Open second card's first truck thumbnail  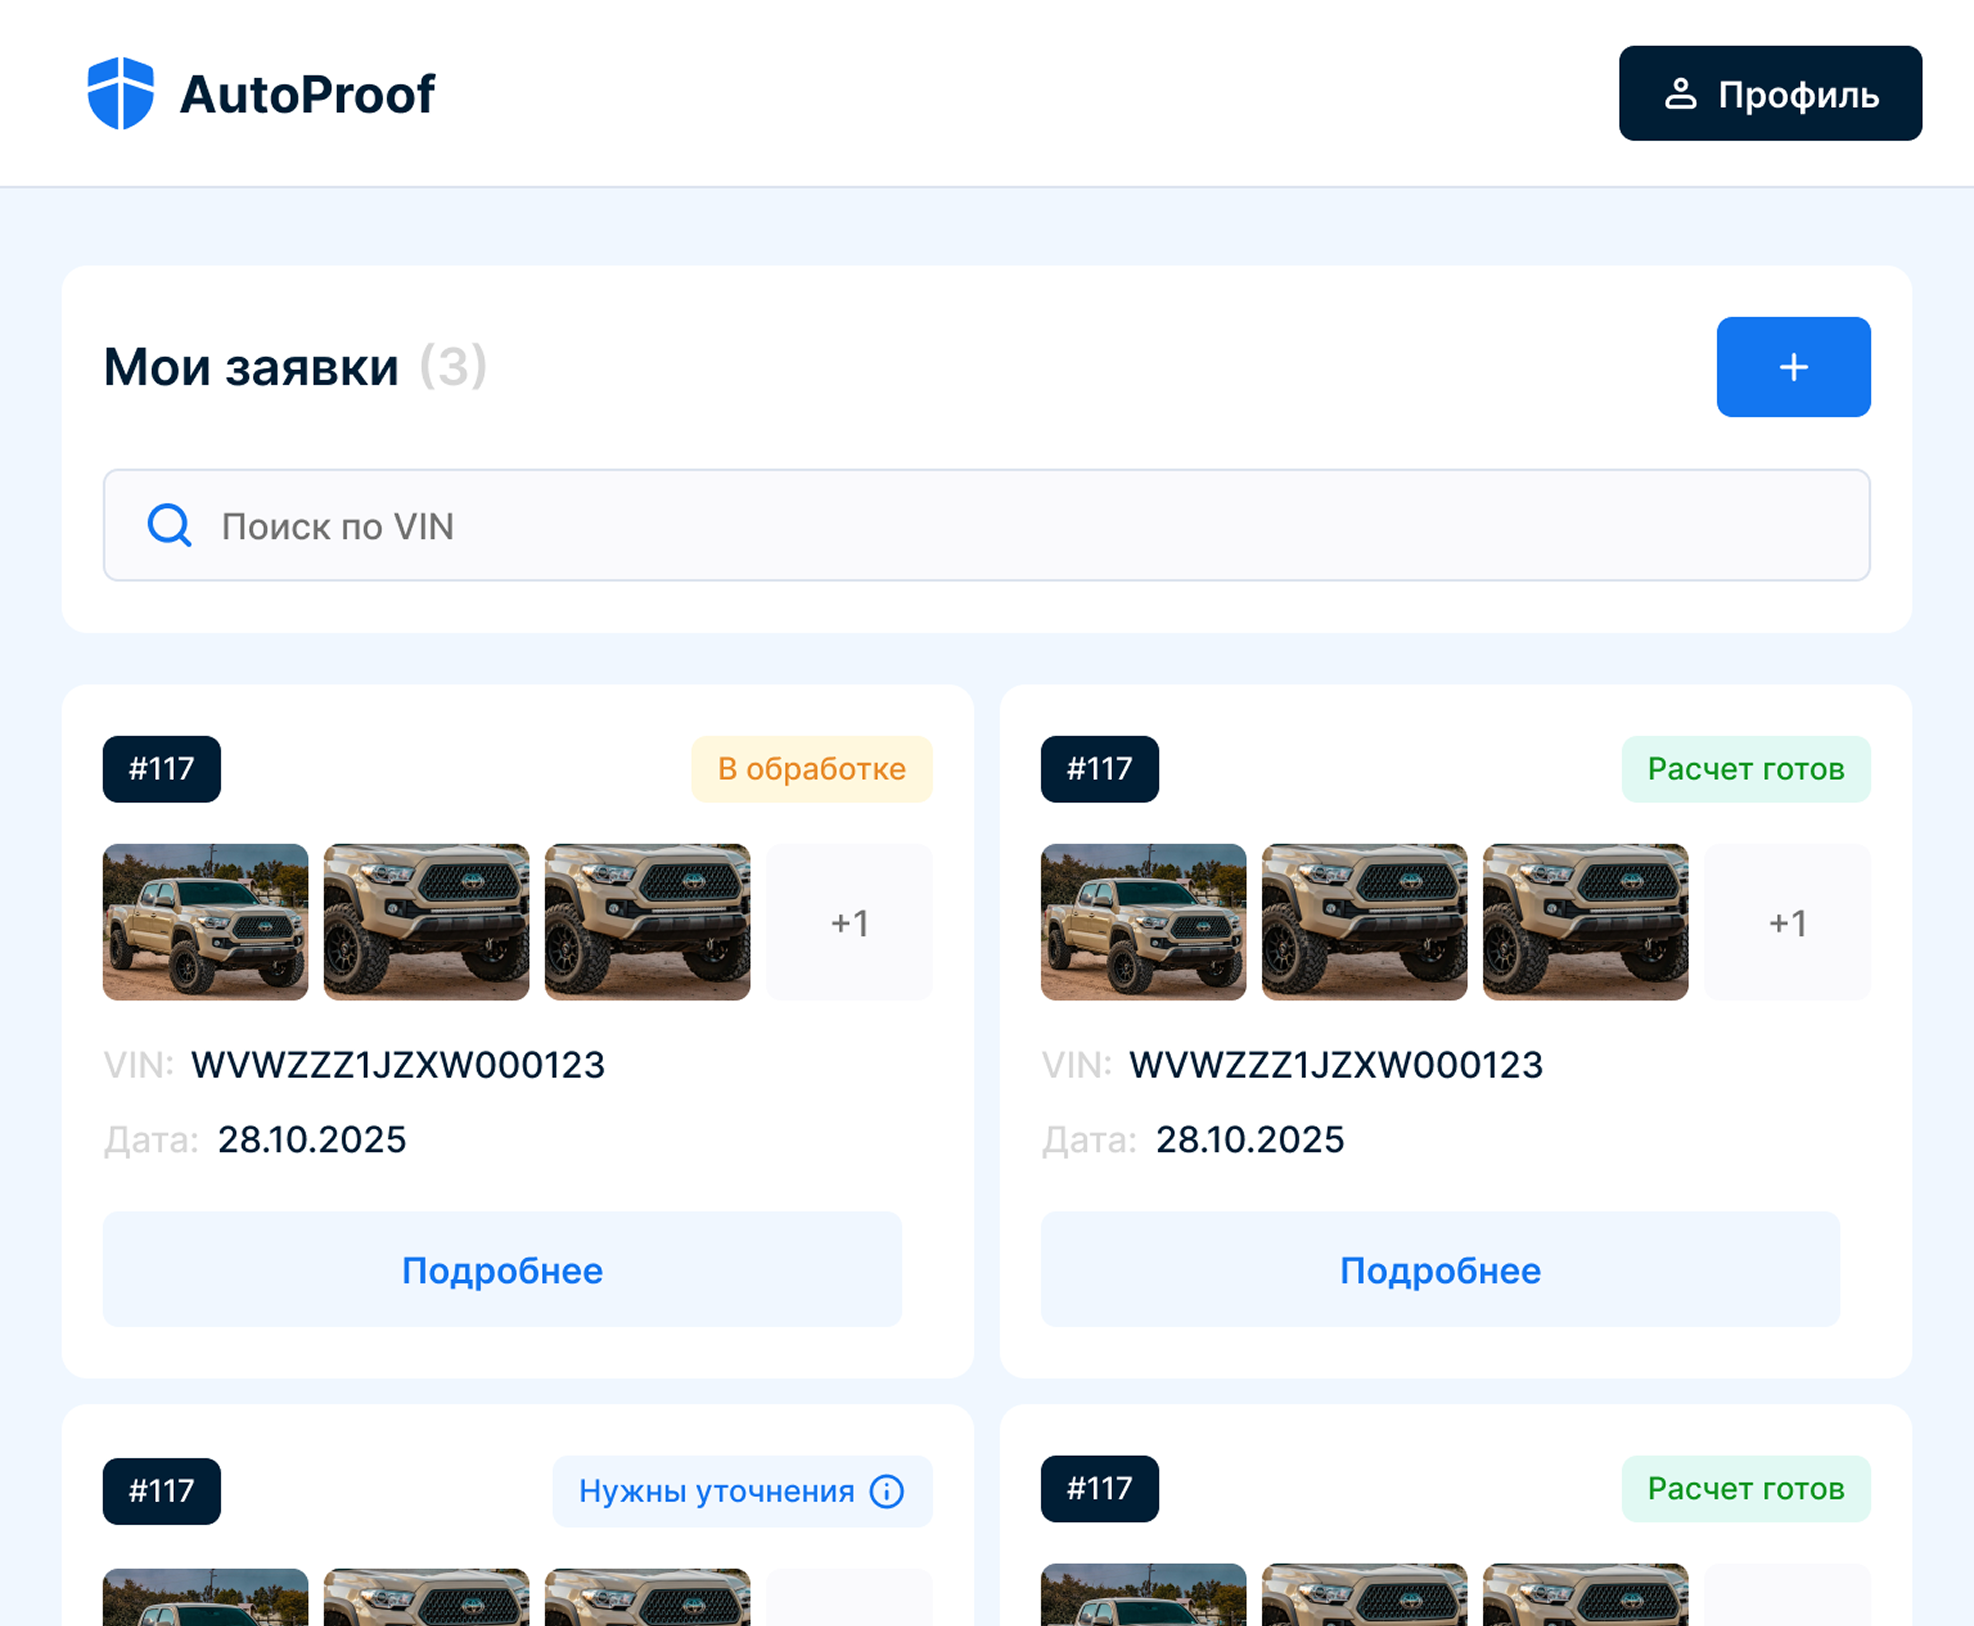1143,921
